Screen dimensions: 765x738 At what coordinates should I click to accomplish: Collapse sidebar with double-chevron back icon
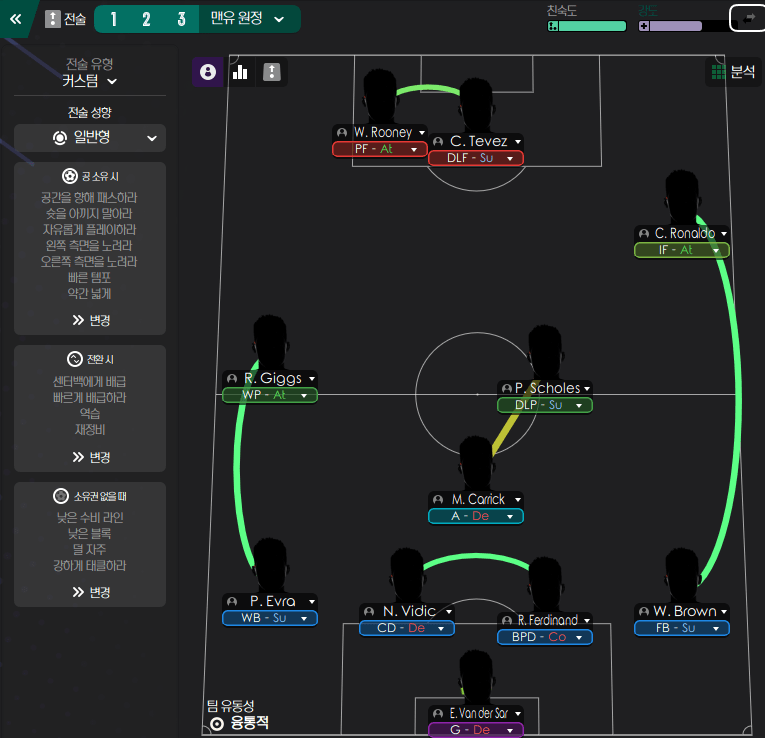click(x=16, y=19)
